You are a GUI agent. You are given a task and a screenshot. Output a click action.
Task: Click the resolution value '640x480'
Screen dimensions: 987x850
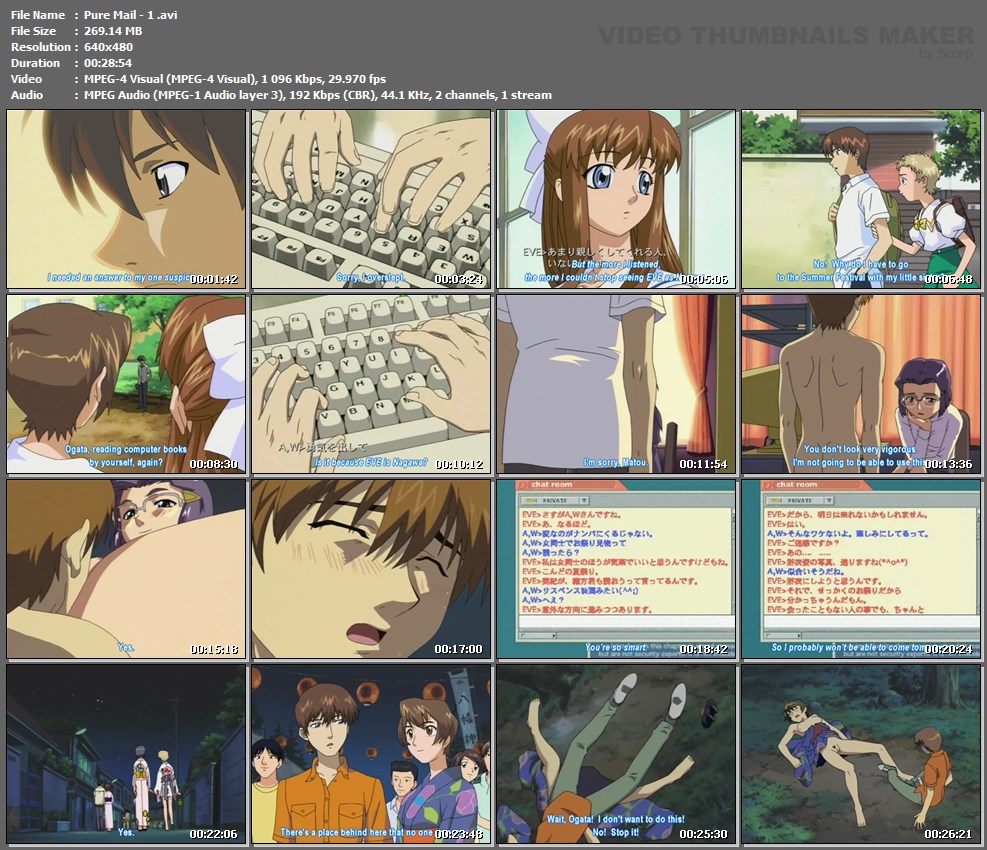coord(108,47)
